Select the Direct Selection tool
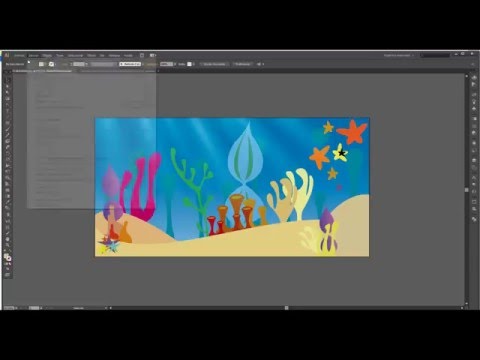 point(8,86)
